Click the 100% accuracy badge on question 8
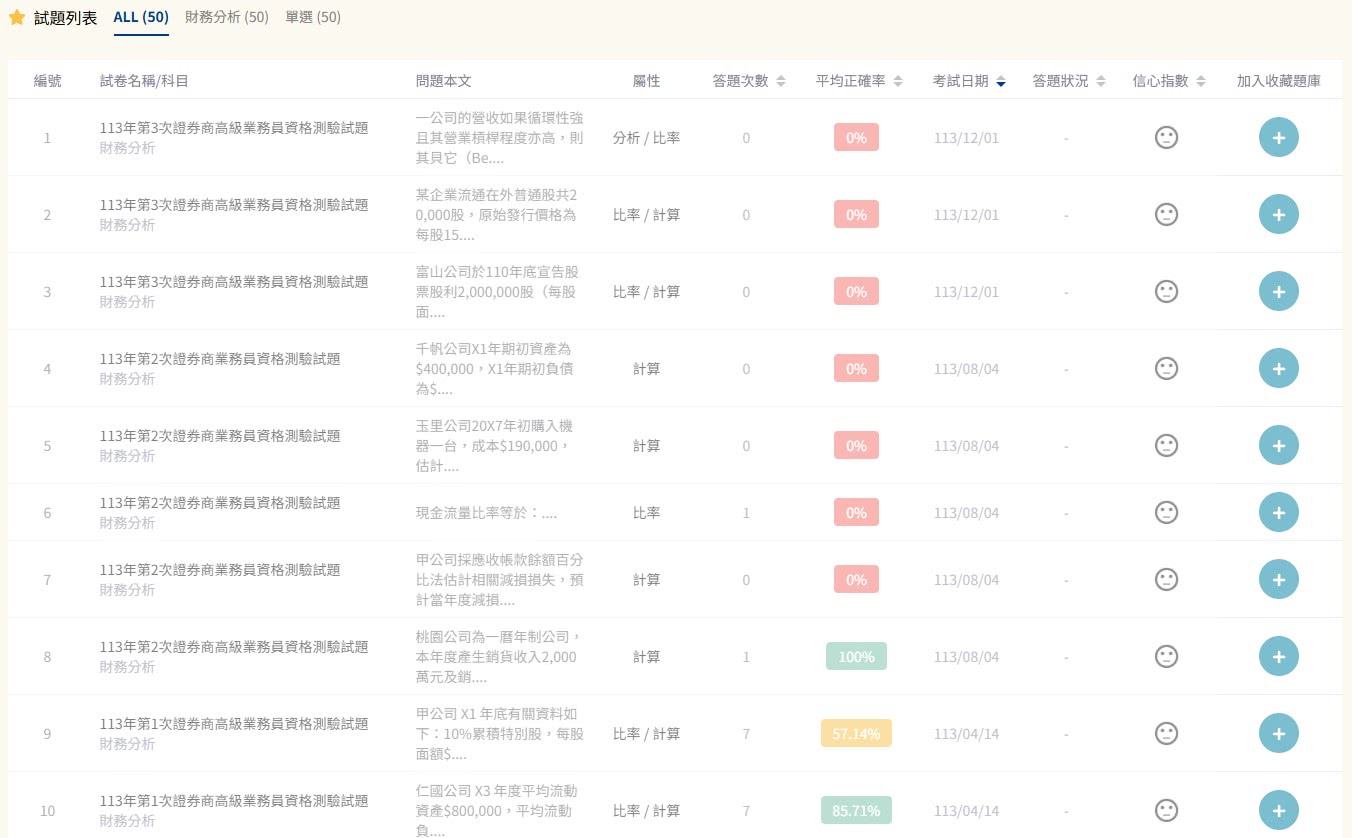This screenshot has height=838, width=1352. 856,656
